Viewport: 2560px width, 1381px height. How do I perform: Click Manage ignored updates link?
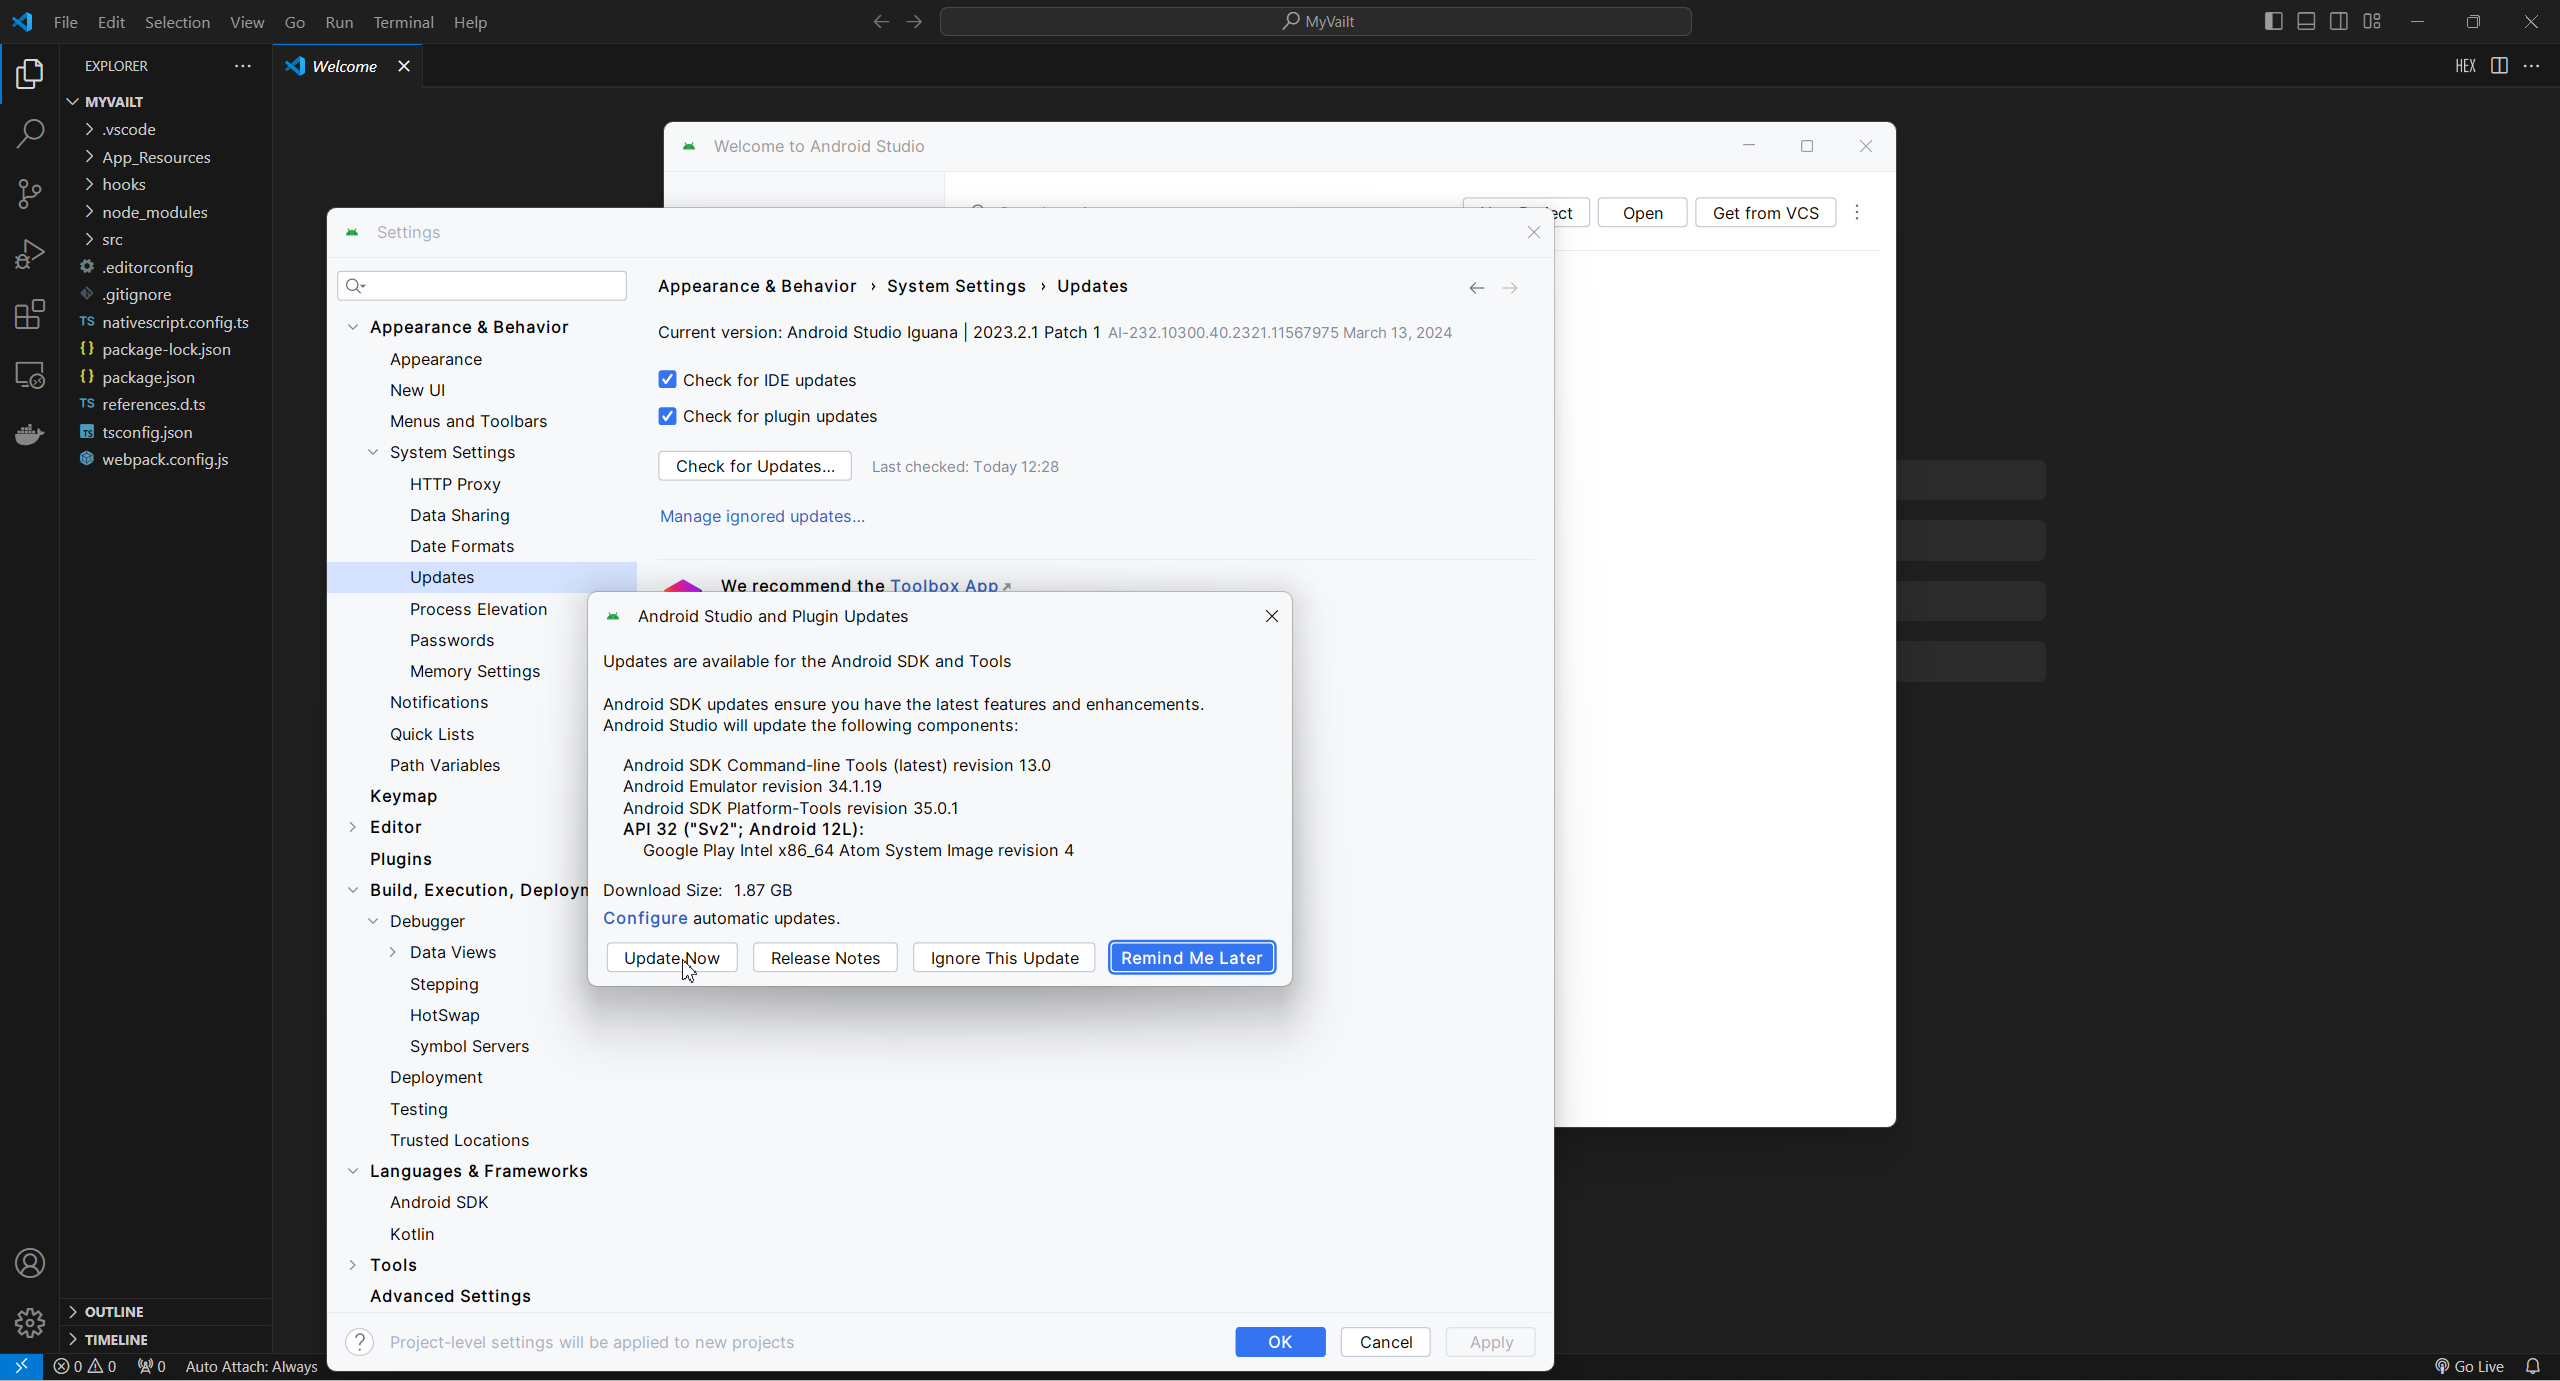pos(762,516)
